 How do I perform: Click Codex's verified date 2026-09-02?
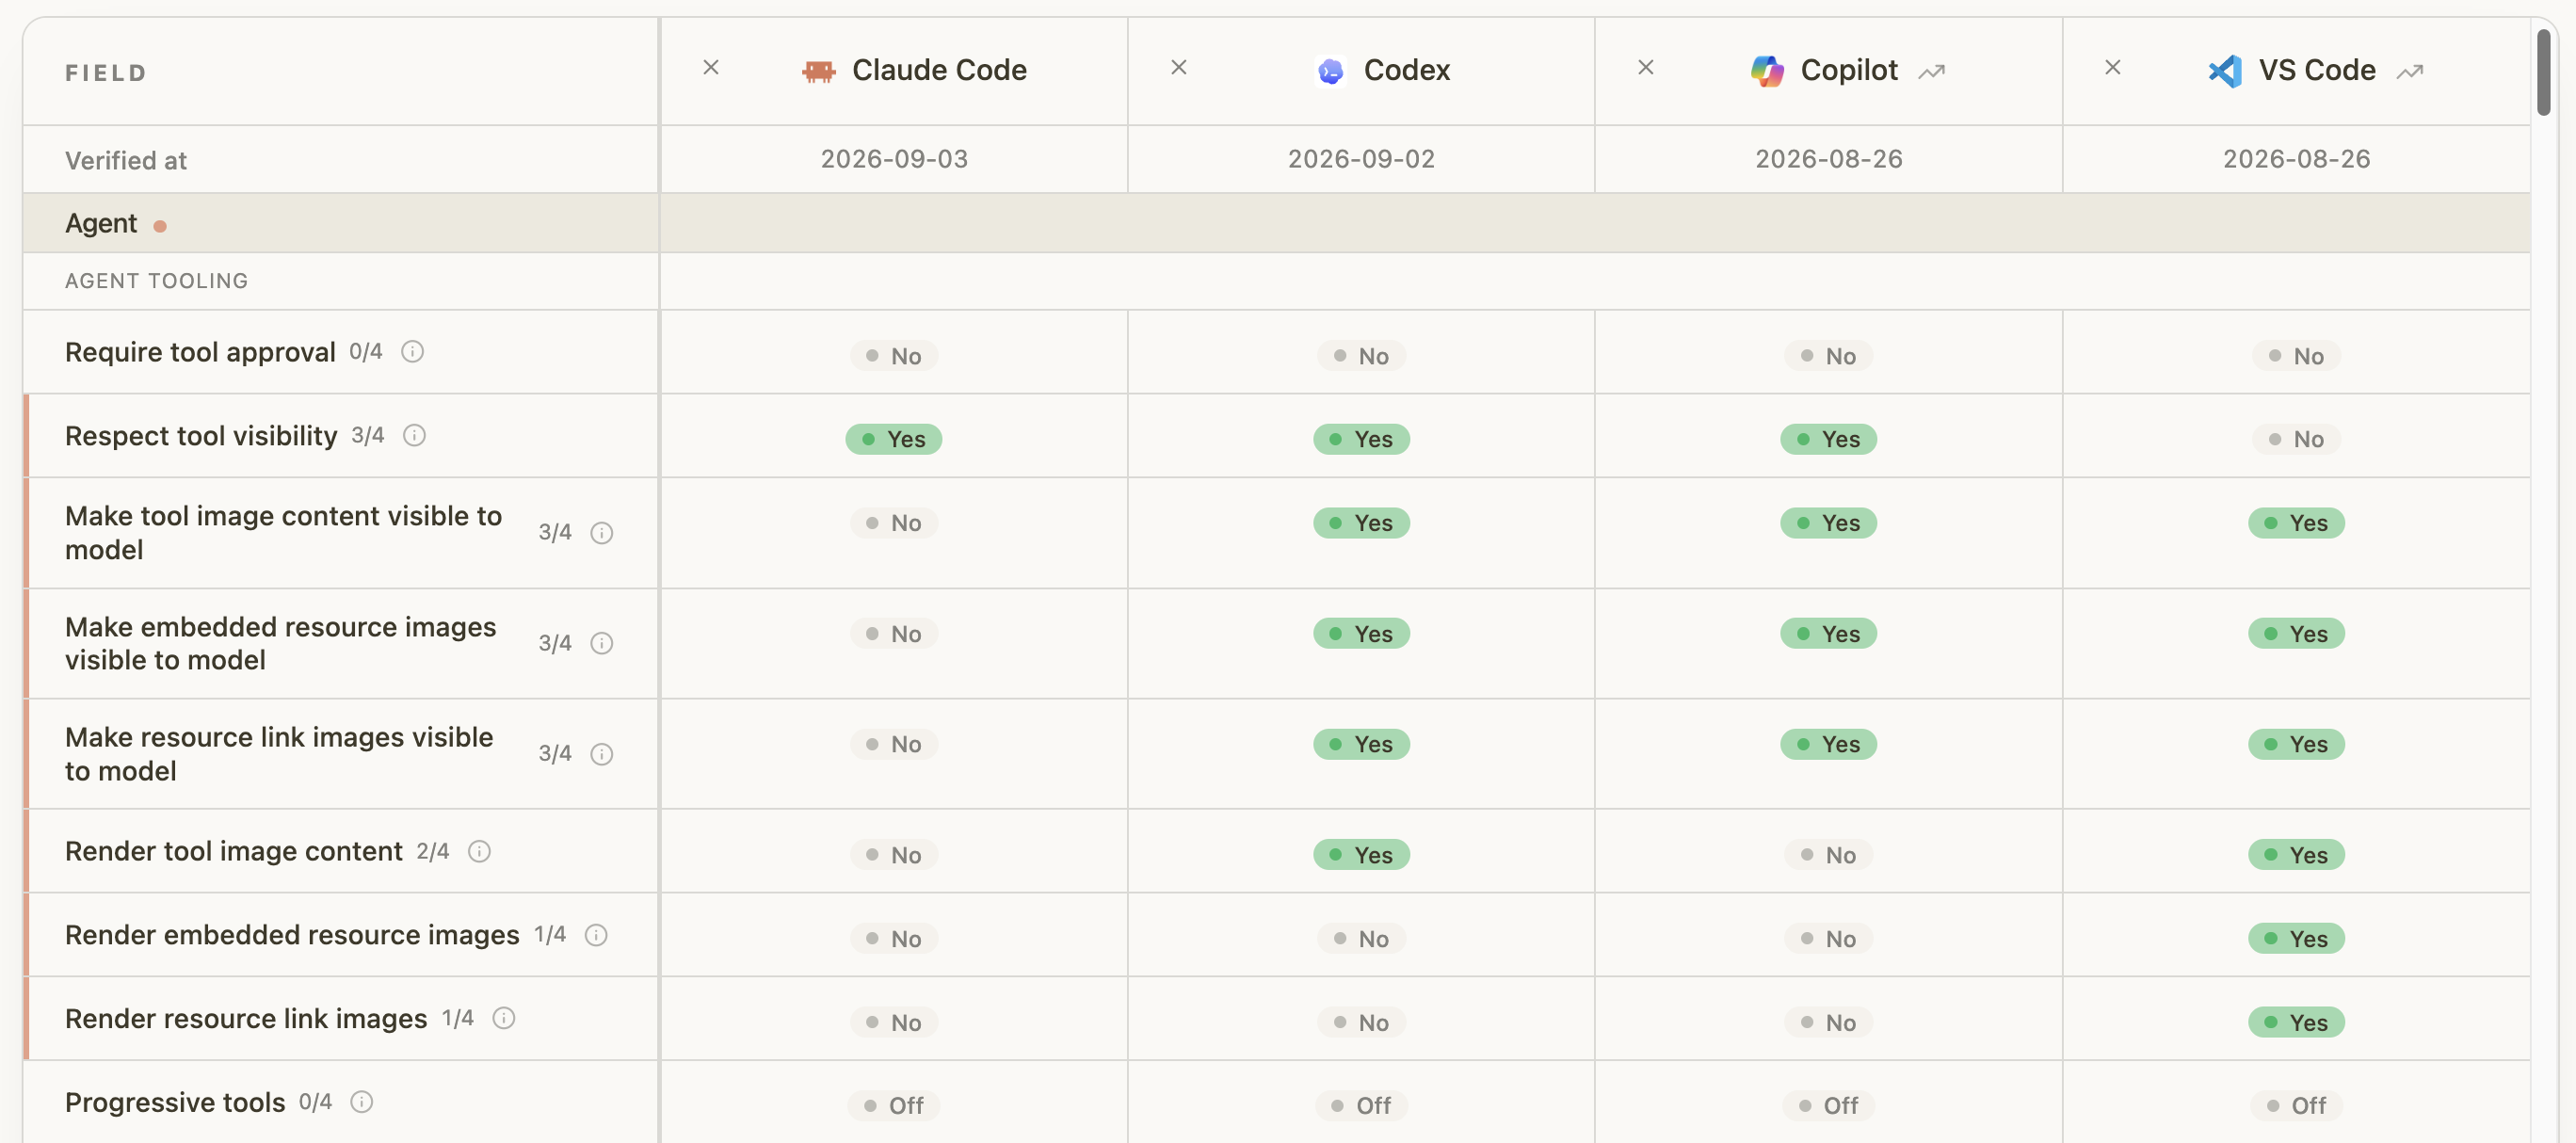1361,159
